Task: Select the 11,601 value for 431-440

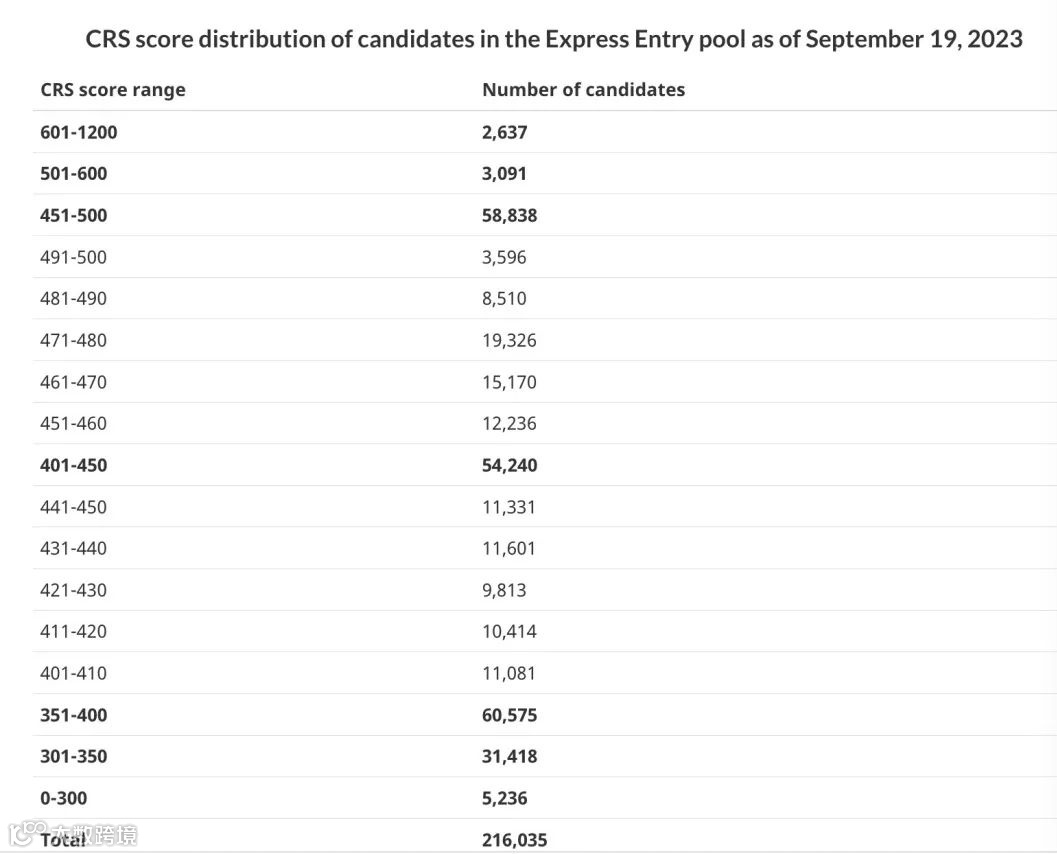Action: pos(508,548)
